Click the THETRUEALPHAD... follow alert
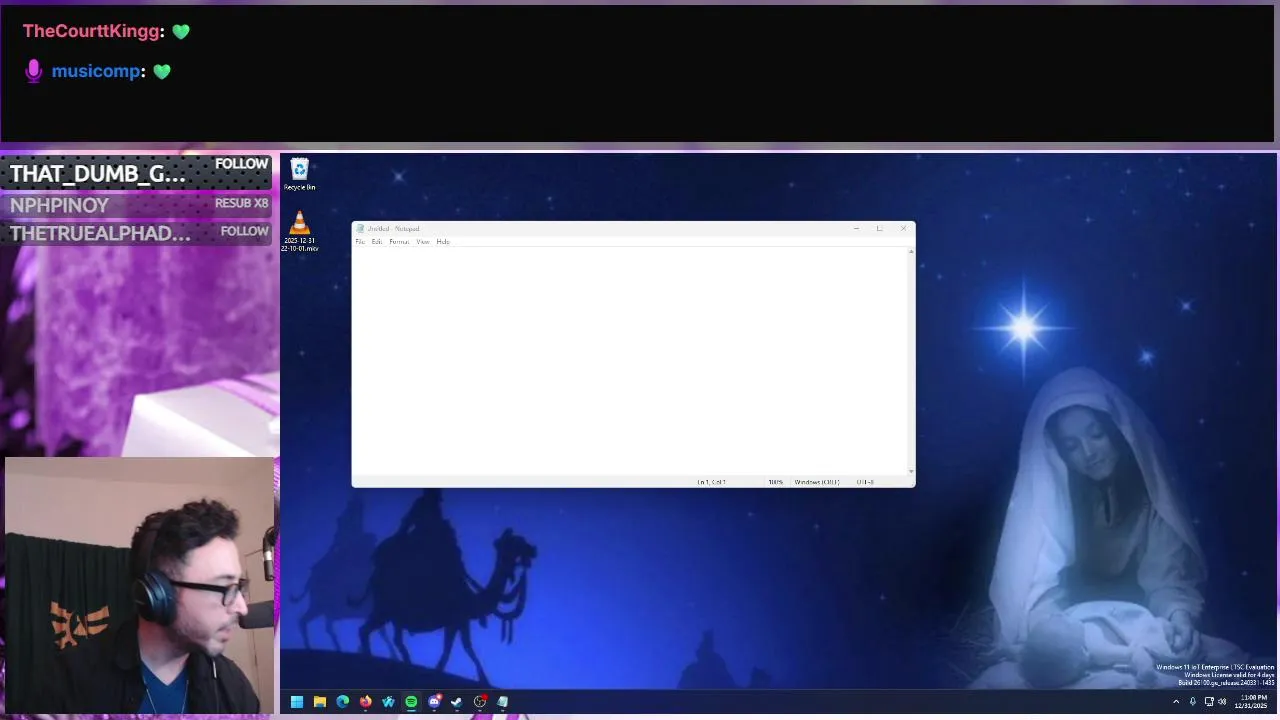The image size is (1280, 720). pos(137,233)
